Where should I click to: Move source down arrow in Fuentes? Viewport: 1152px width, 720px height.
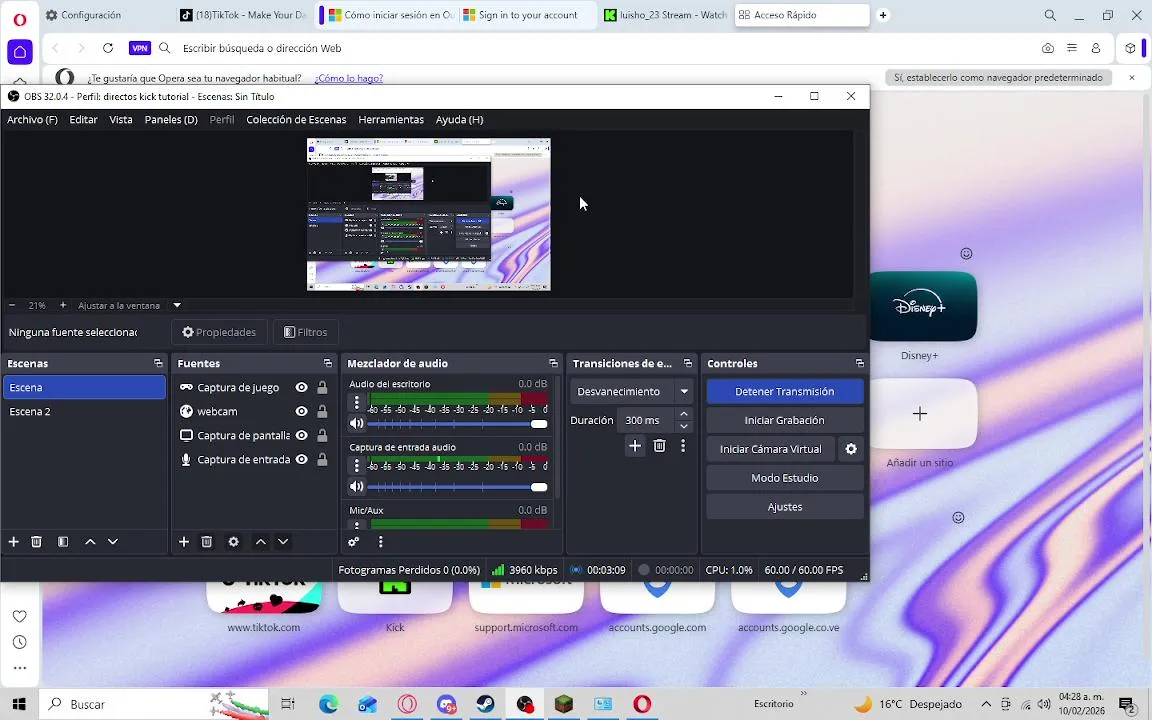point(283,541)
